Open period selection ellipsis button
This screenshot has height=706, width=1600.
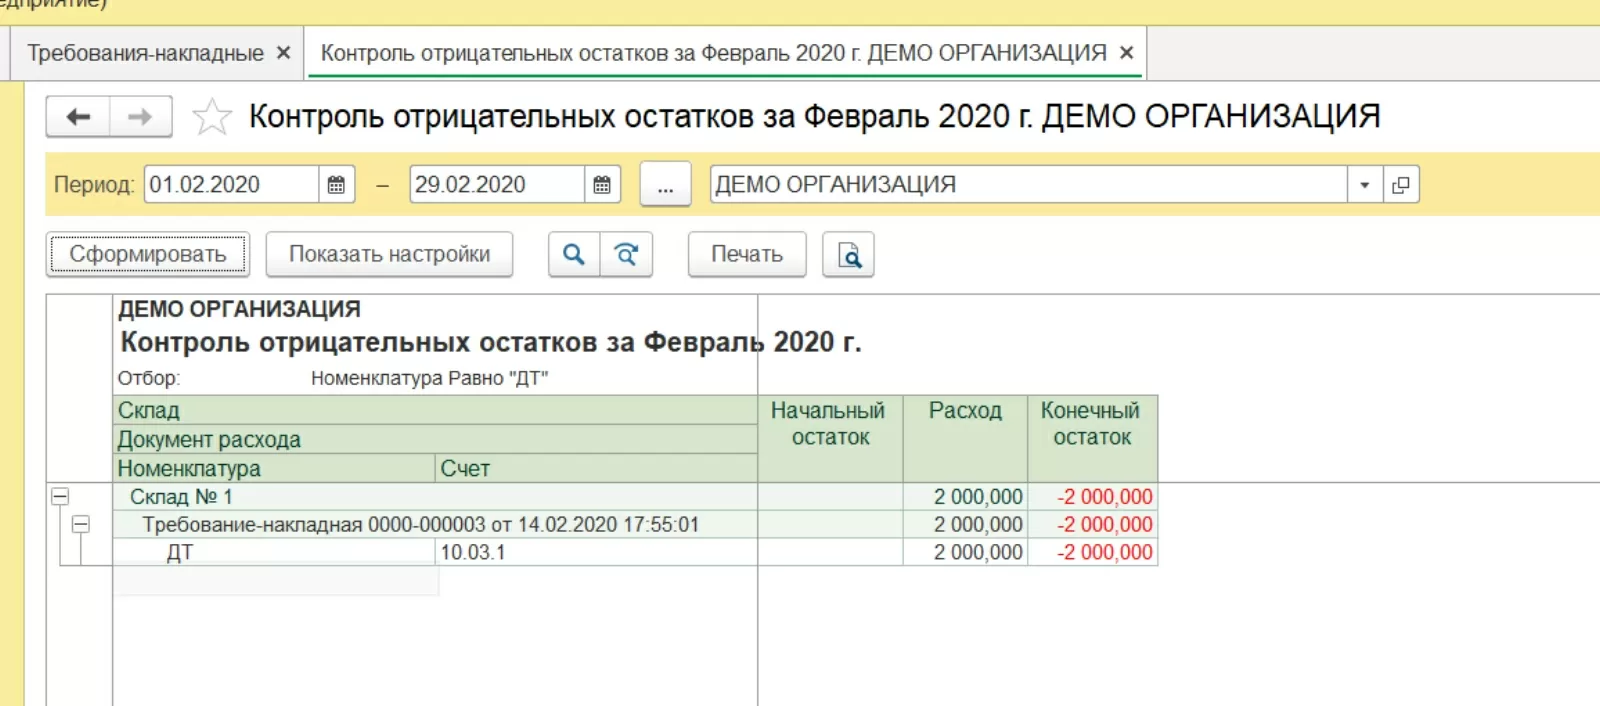665,185
